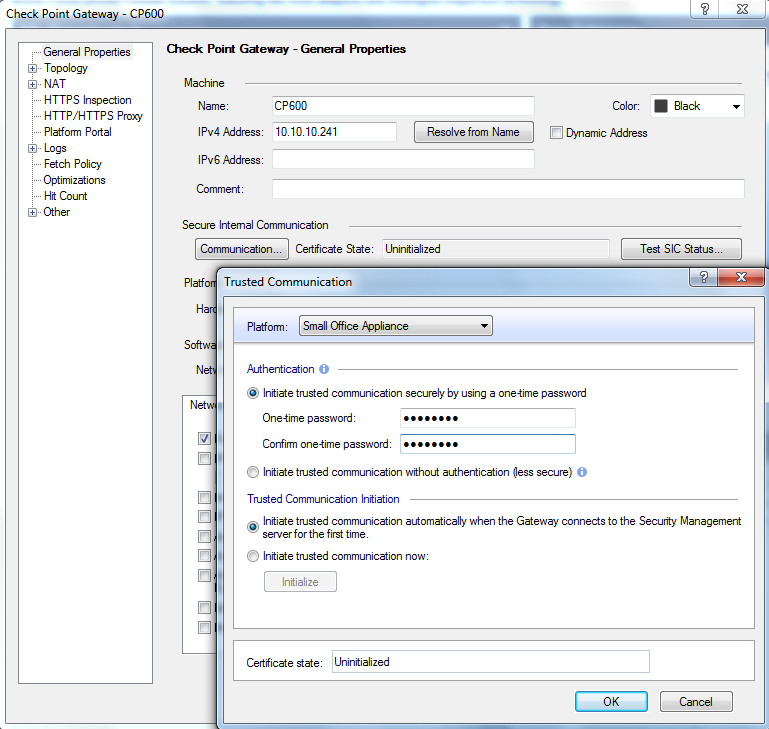
Task: Open the Color dropdown
Action: tap(697, 106)
